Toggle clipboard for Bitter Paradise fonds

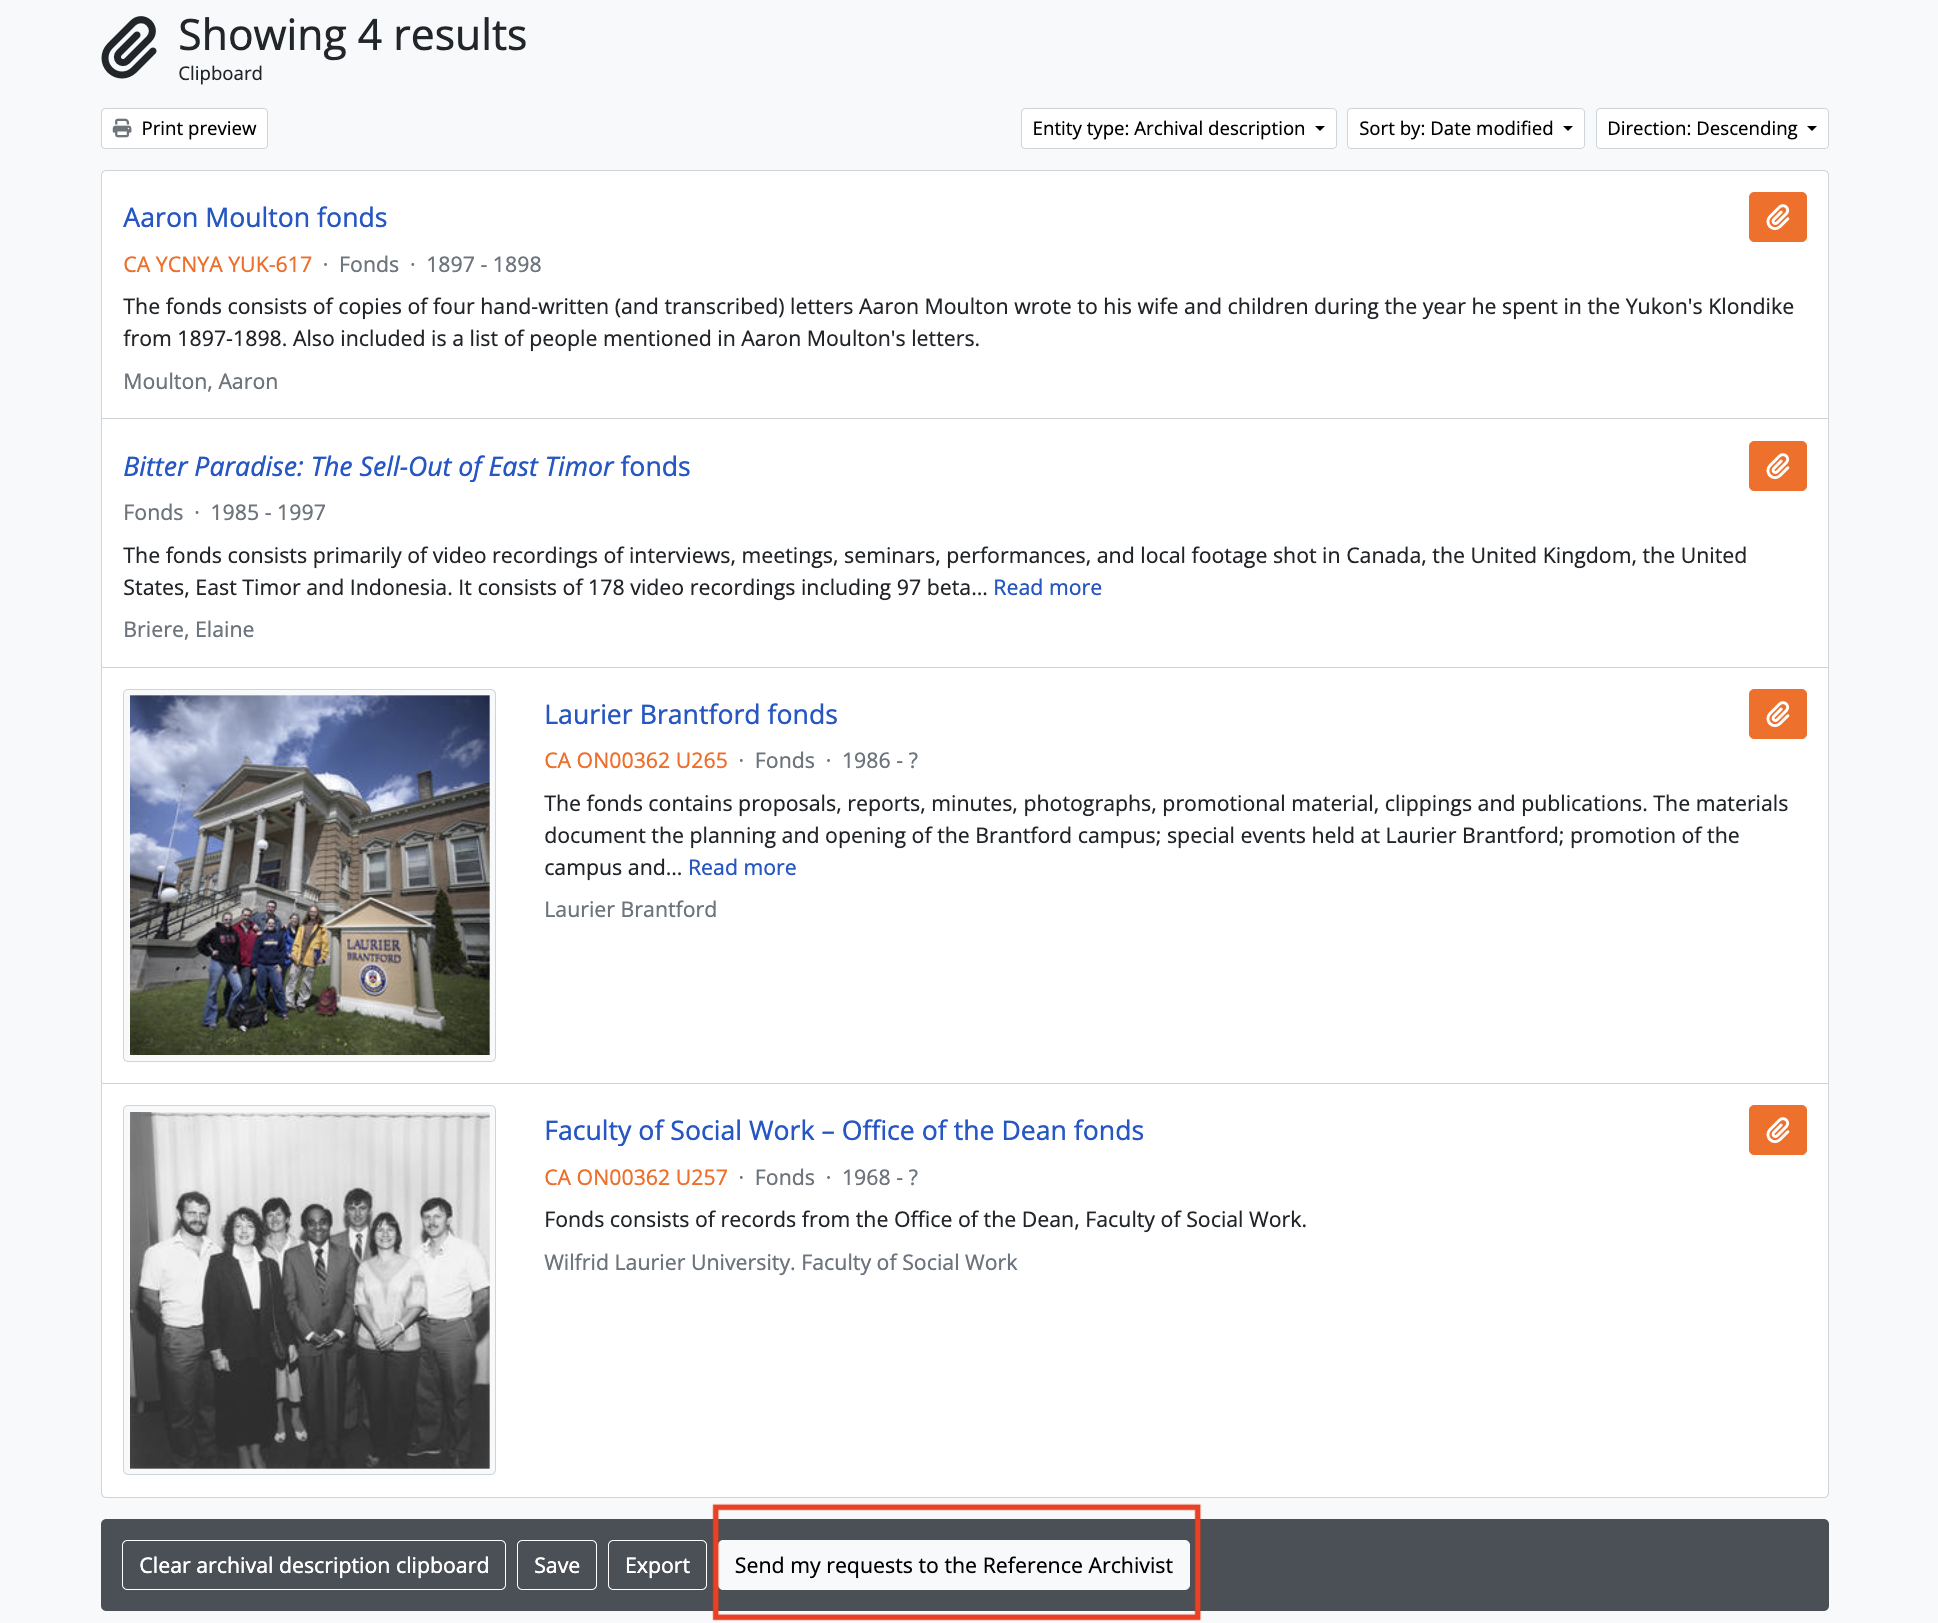point(1777,466)
